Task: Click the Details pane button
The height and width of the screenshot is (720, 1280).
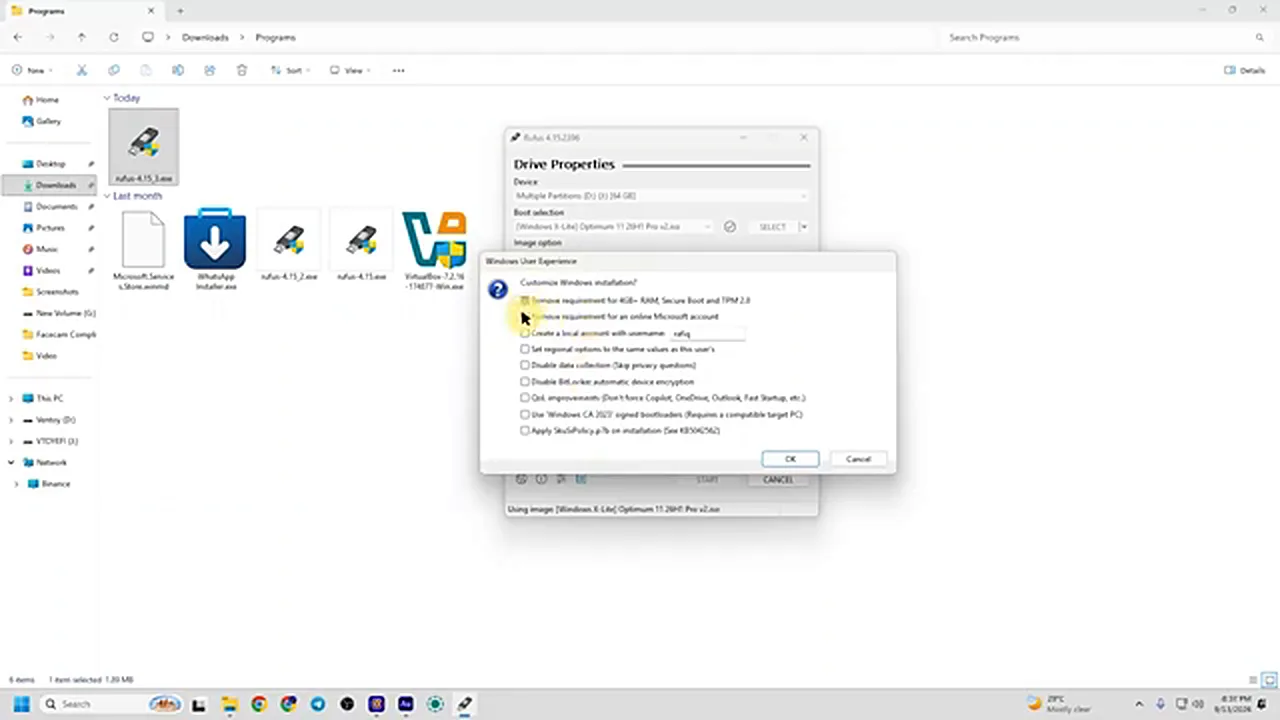Action: click(1245, 71)
